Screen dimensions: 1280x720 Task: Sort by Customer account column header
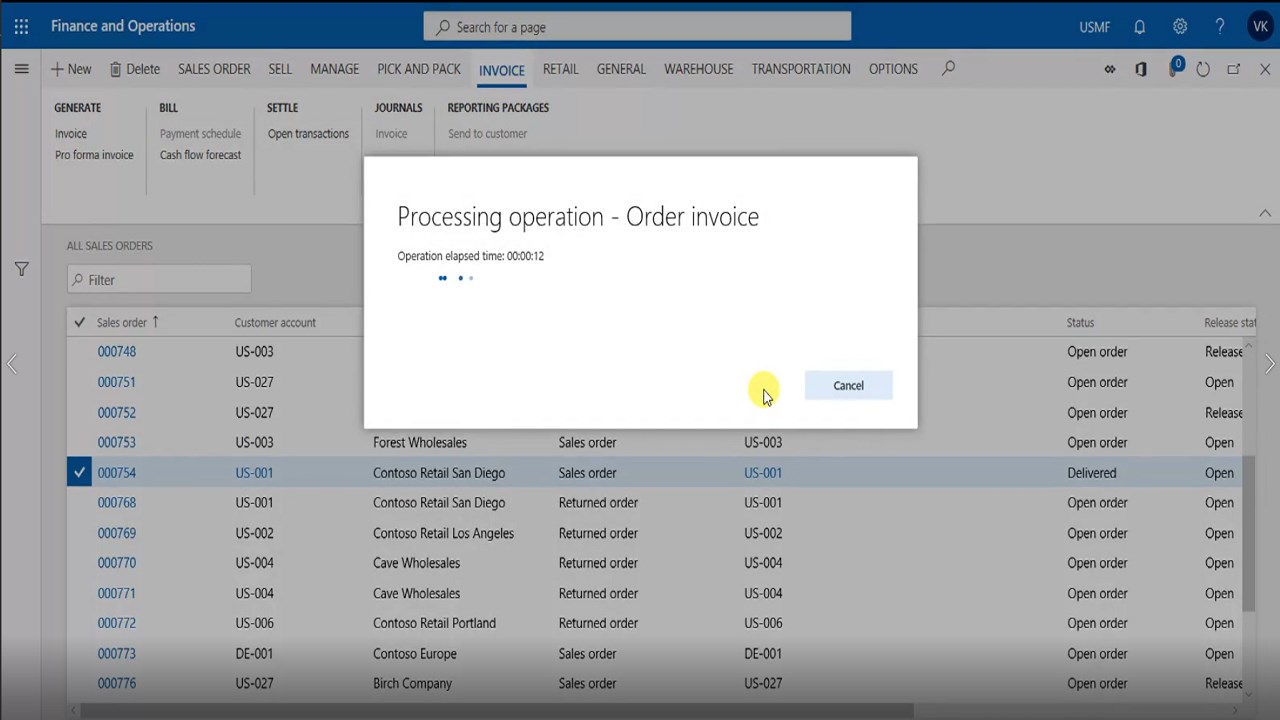pyautogui.click(x=275, y=323)
